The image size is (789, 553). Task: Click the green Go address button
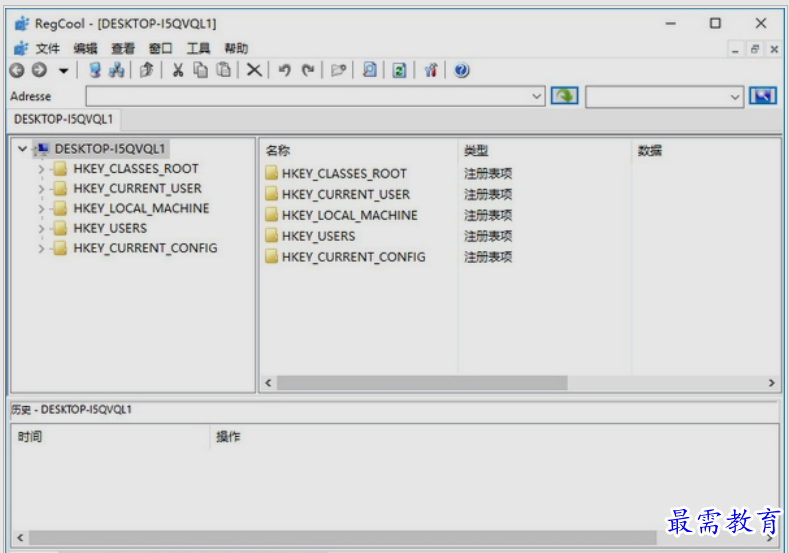pos(565,96)
